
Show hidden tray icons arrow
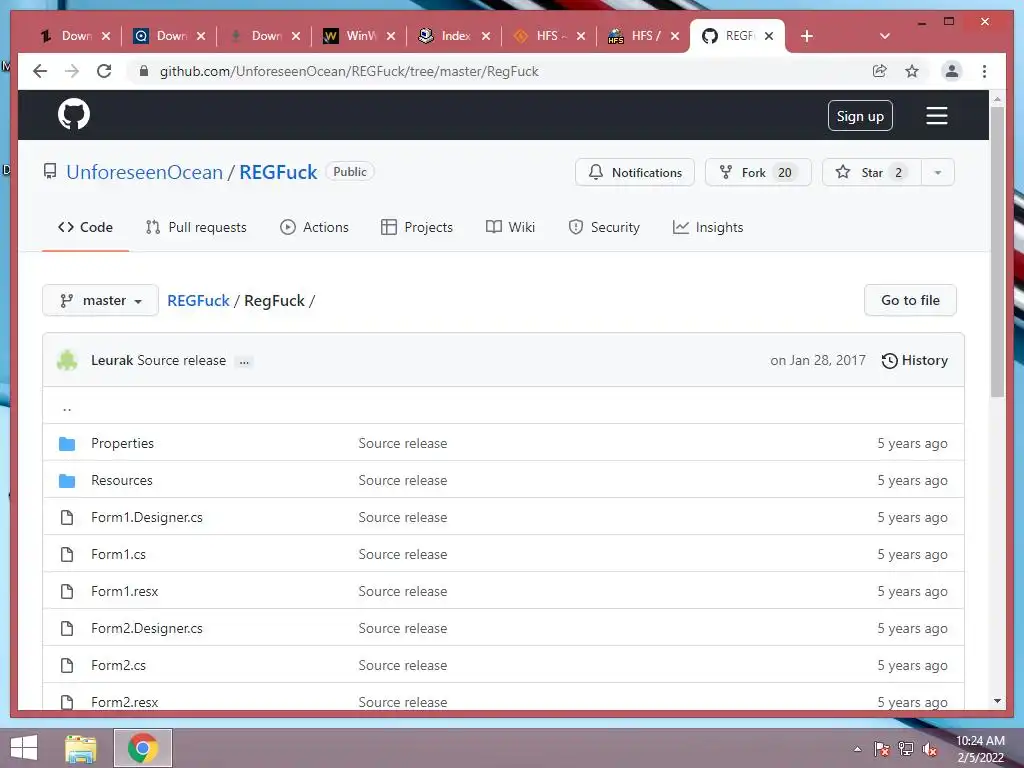[857, 749]
